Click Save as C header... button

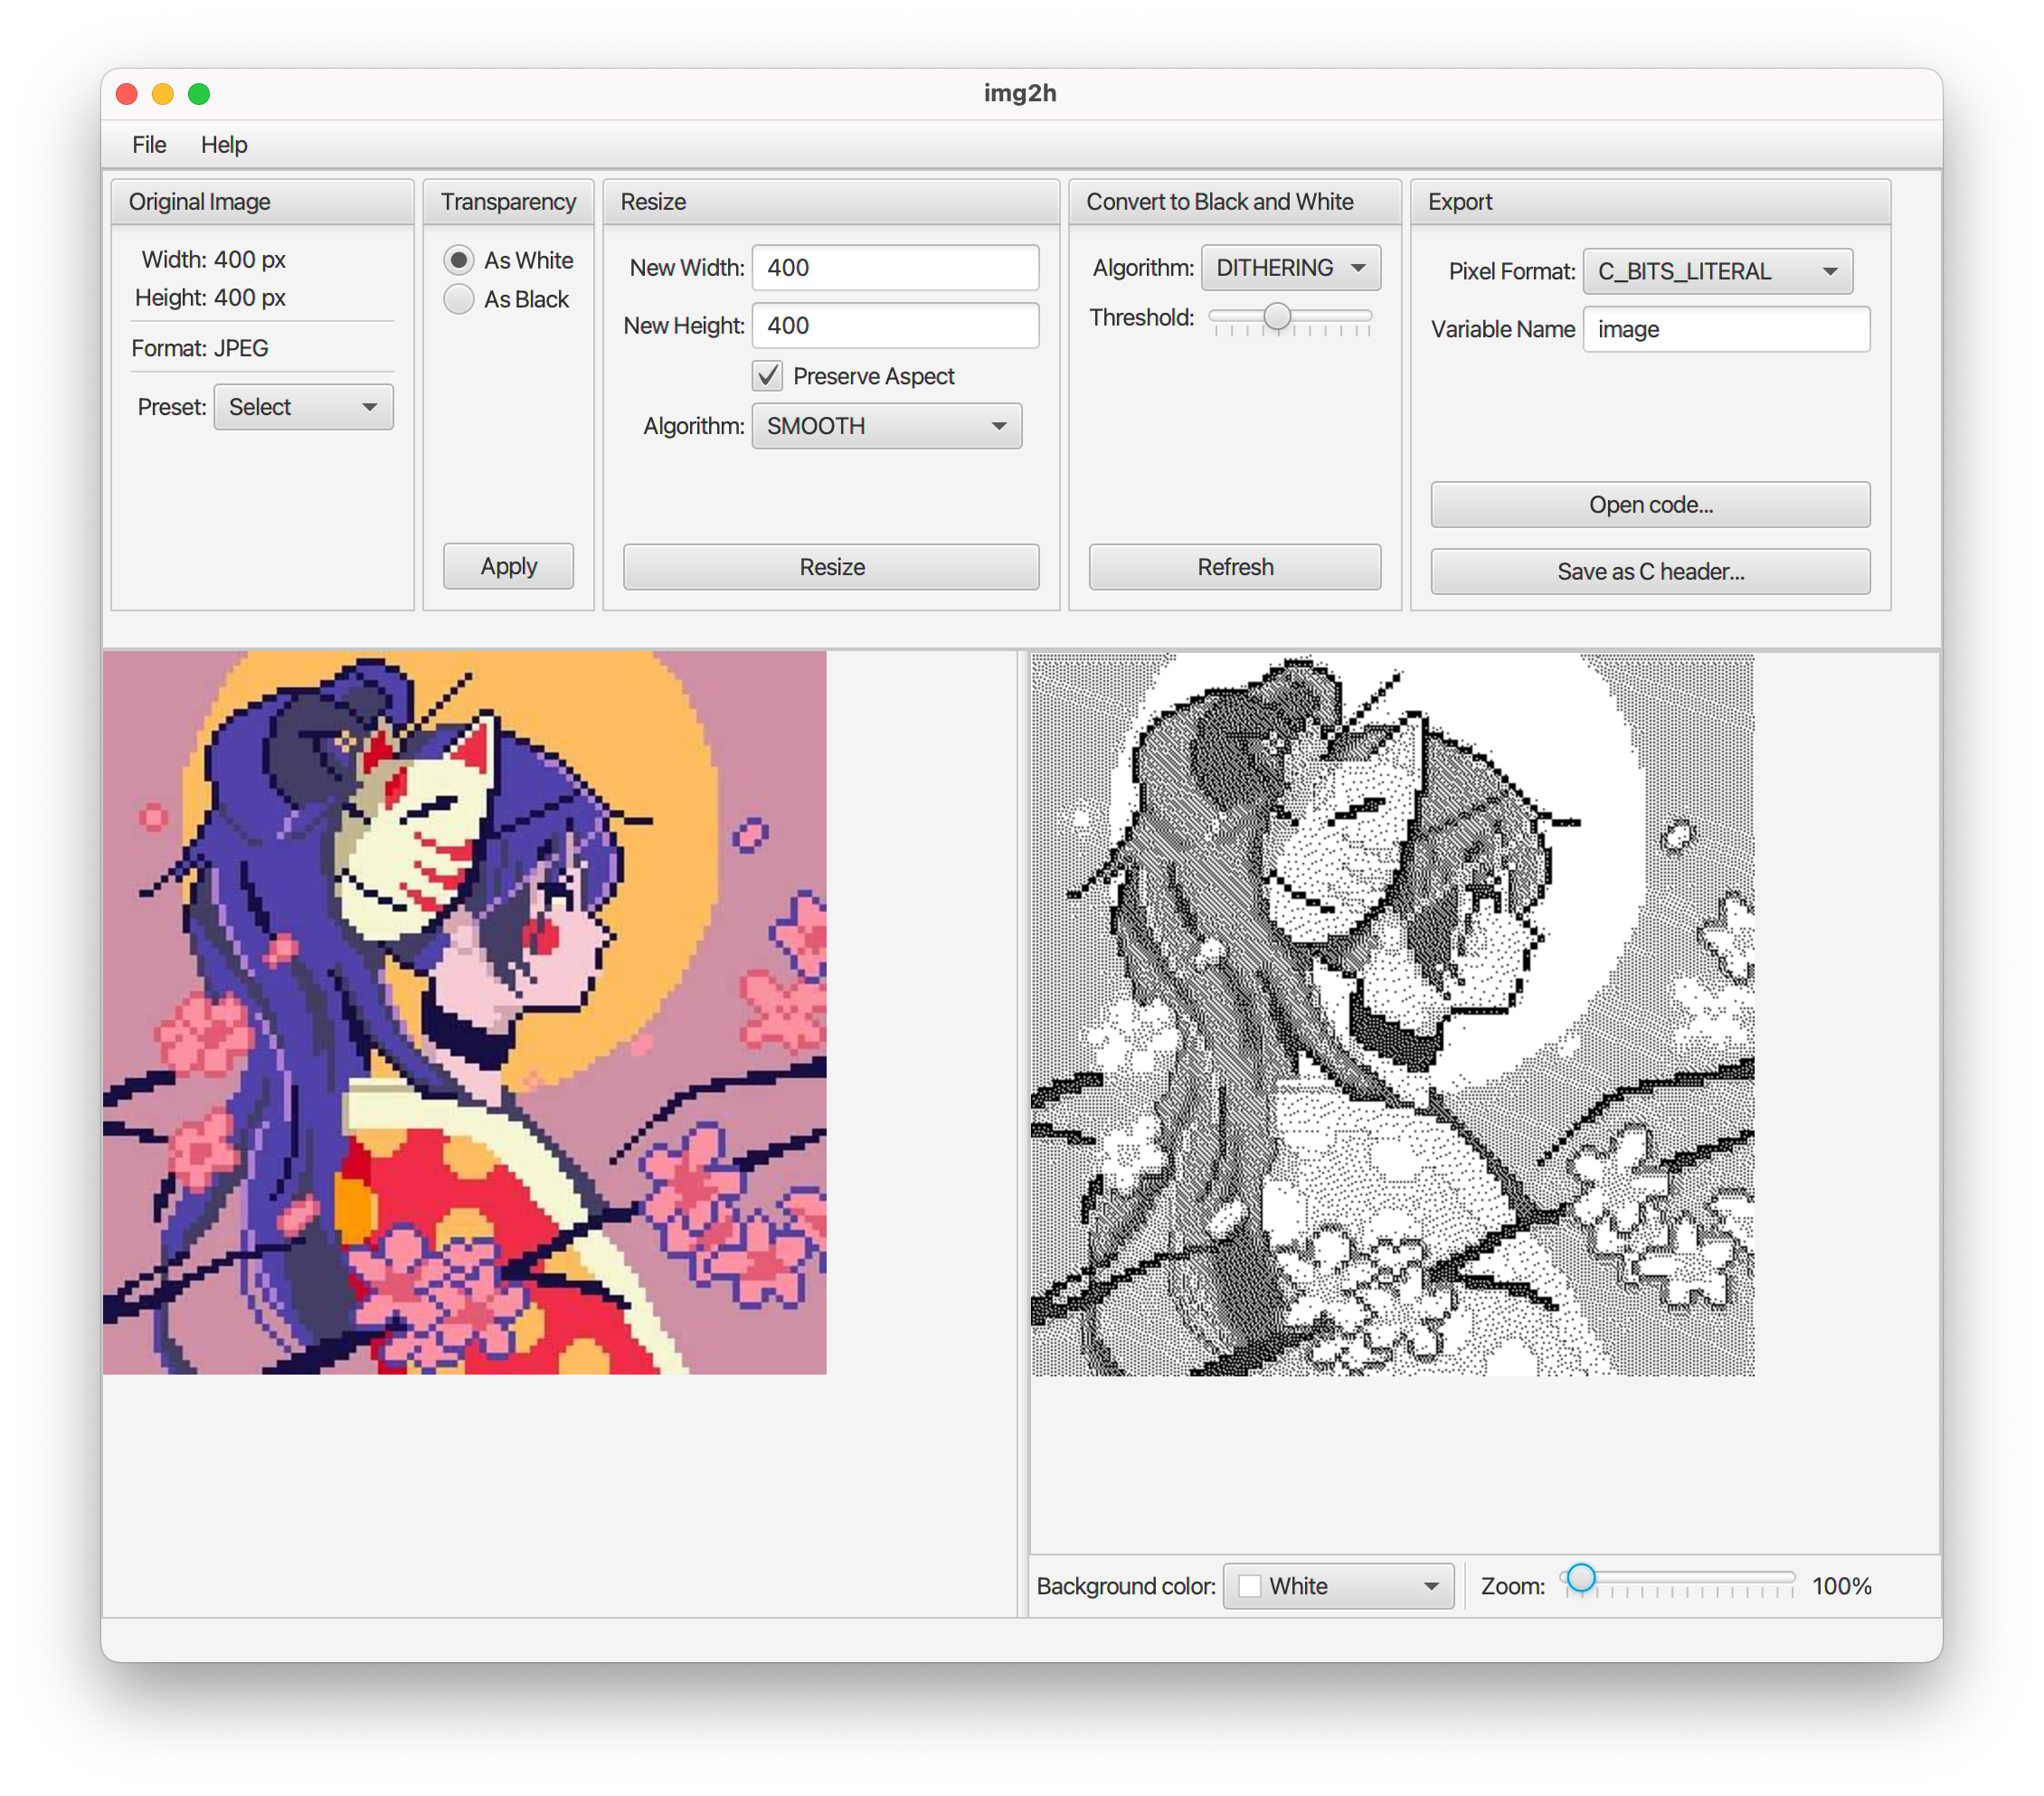[x=1650, y=572]
